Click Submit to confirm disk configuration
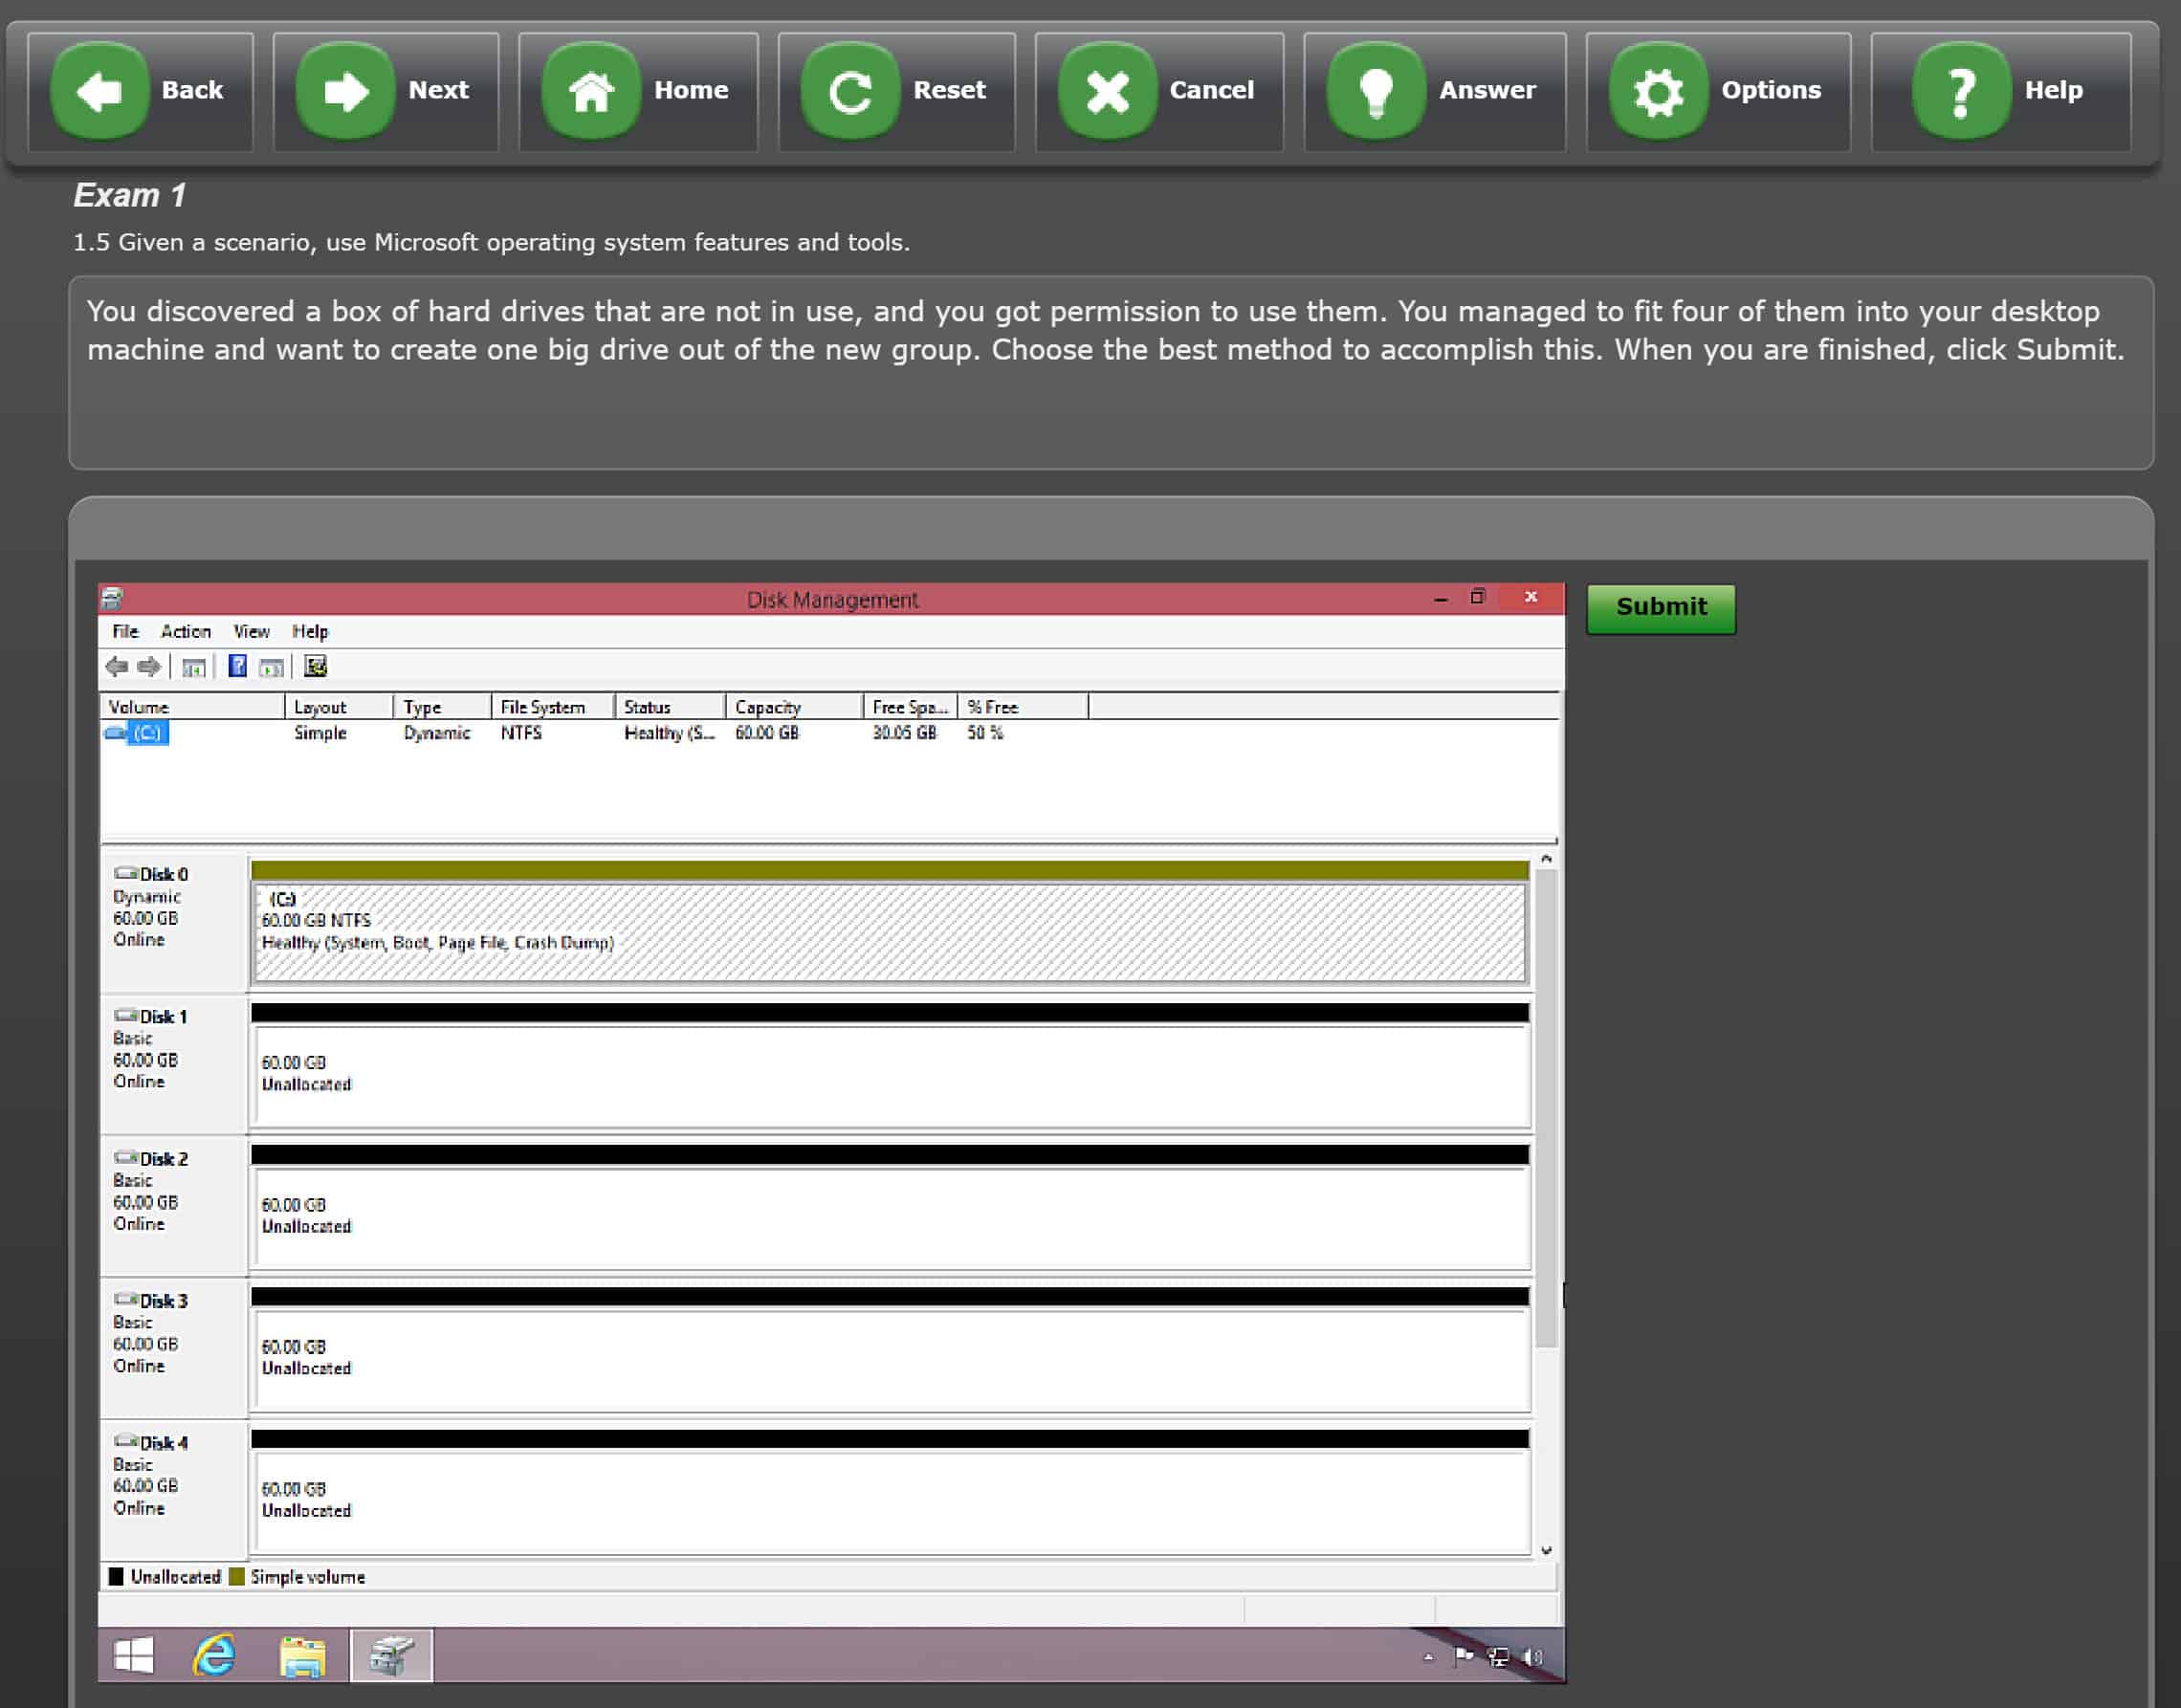2181x1708 pixels. [x=1661, y=607]
